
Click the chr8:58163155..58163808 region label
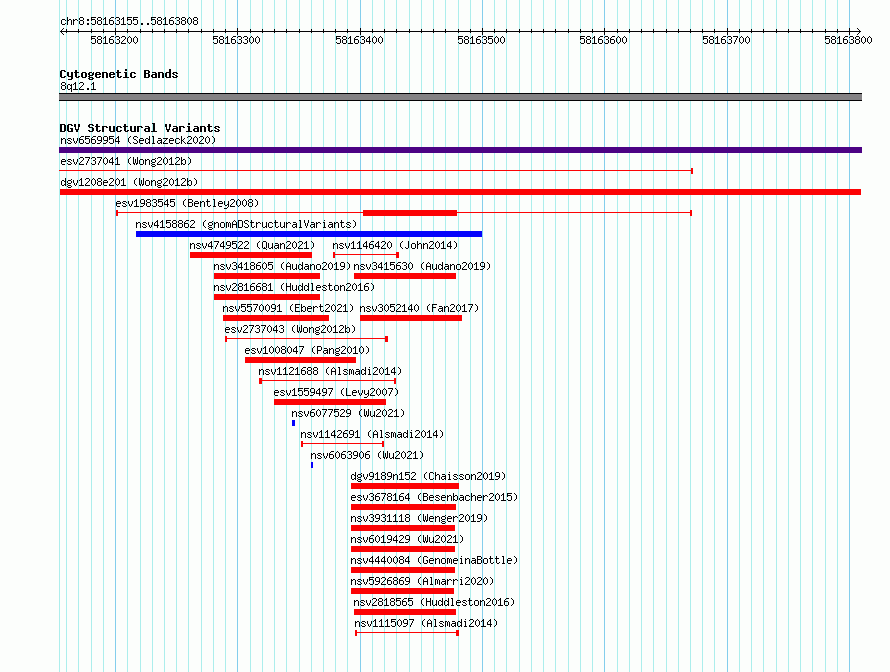click(129, 21)
